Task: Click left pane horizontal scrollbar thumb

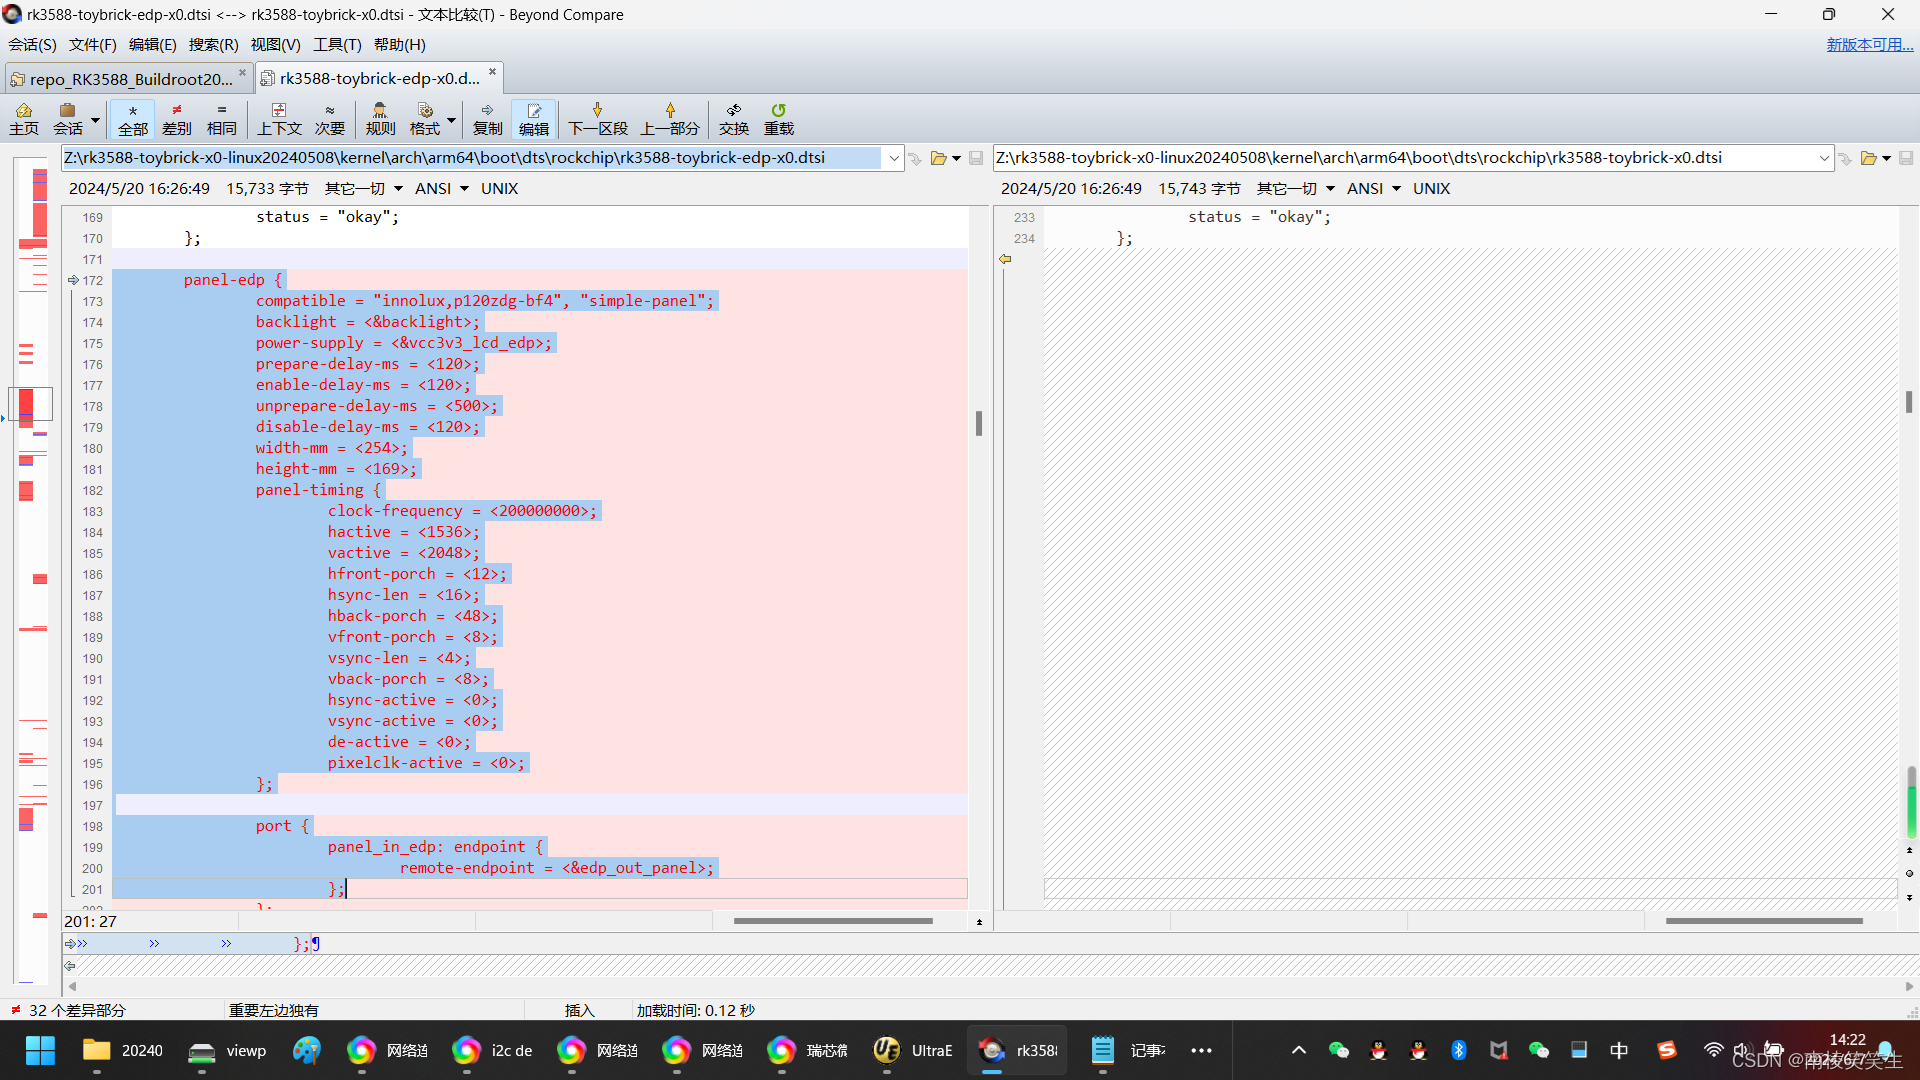Action: pyautogui.click(x=832, y=921)
